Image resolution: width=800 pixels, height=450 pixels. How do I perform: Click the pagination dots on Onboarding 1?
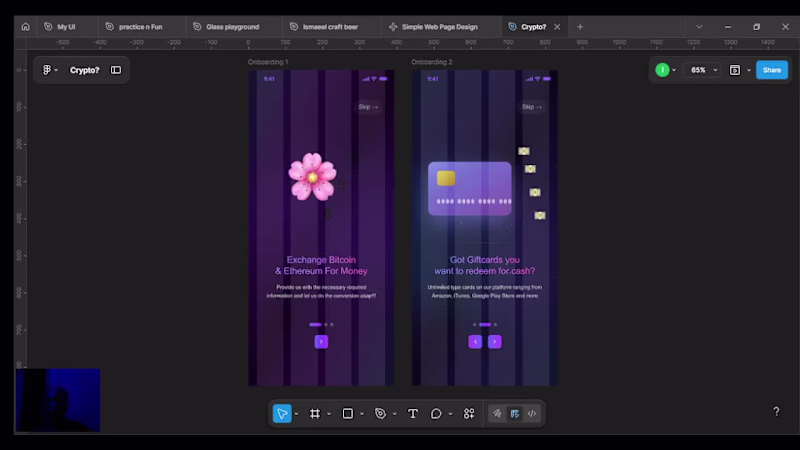(321, 324)
